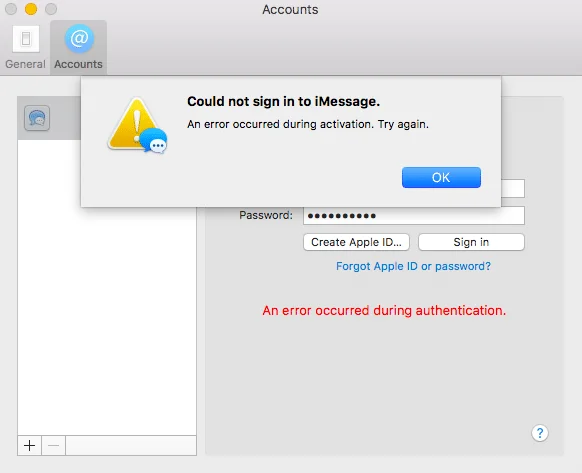Image resolution: width=582 pixels, height=473 pixels.
Task: Click OK in the iMessage error dialog
Action: coord(441,177)
